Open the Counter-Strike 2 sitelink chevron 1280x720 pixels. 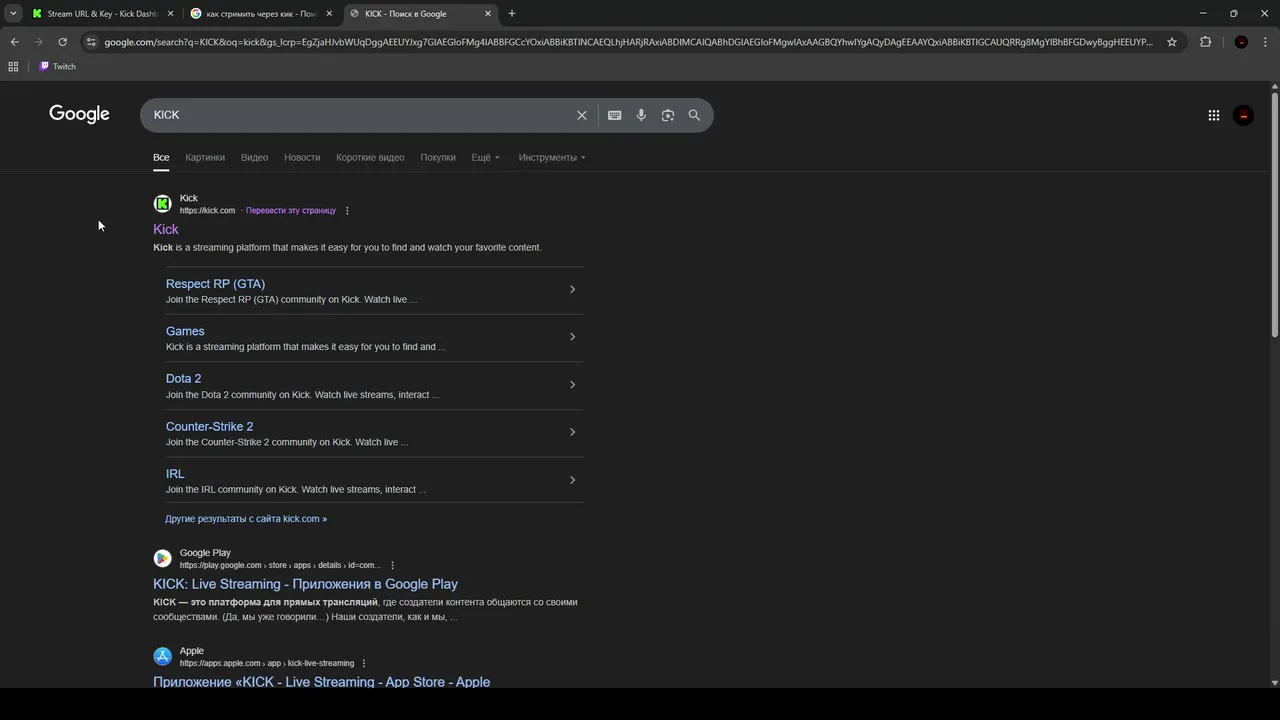(572, 432)
